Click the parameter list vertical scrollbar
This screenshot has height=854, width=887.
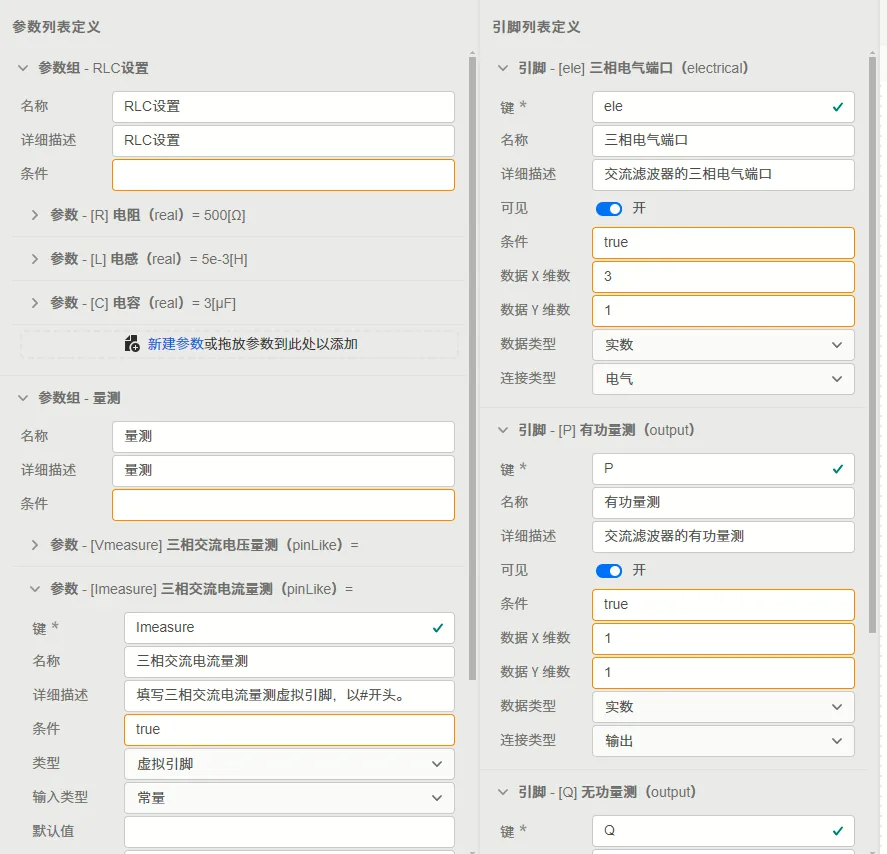[472, 368]
